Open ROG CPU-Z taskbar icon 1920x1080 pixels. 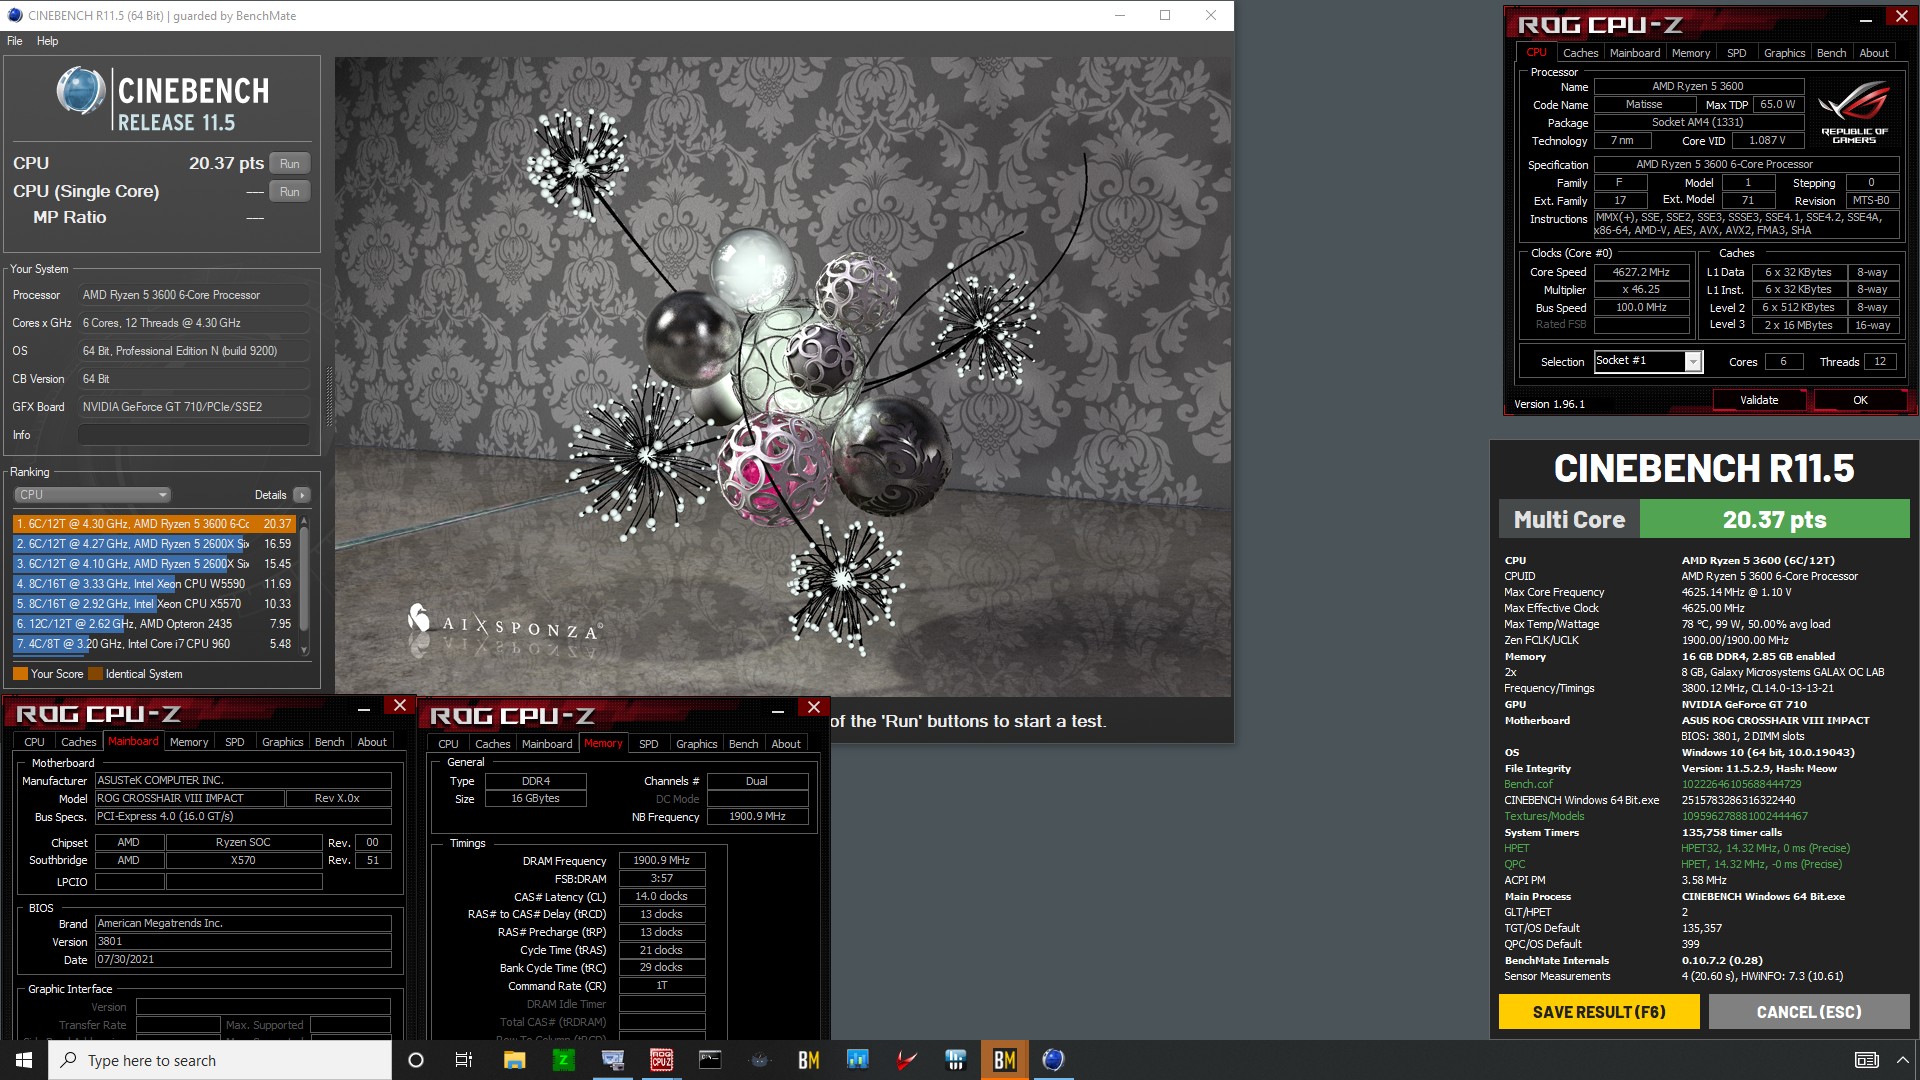tap(661, 1060)
